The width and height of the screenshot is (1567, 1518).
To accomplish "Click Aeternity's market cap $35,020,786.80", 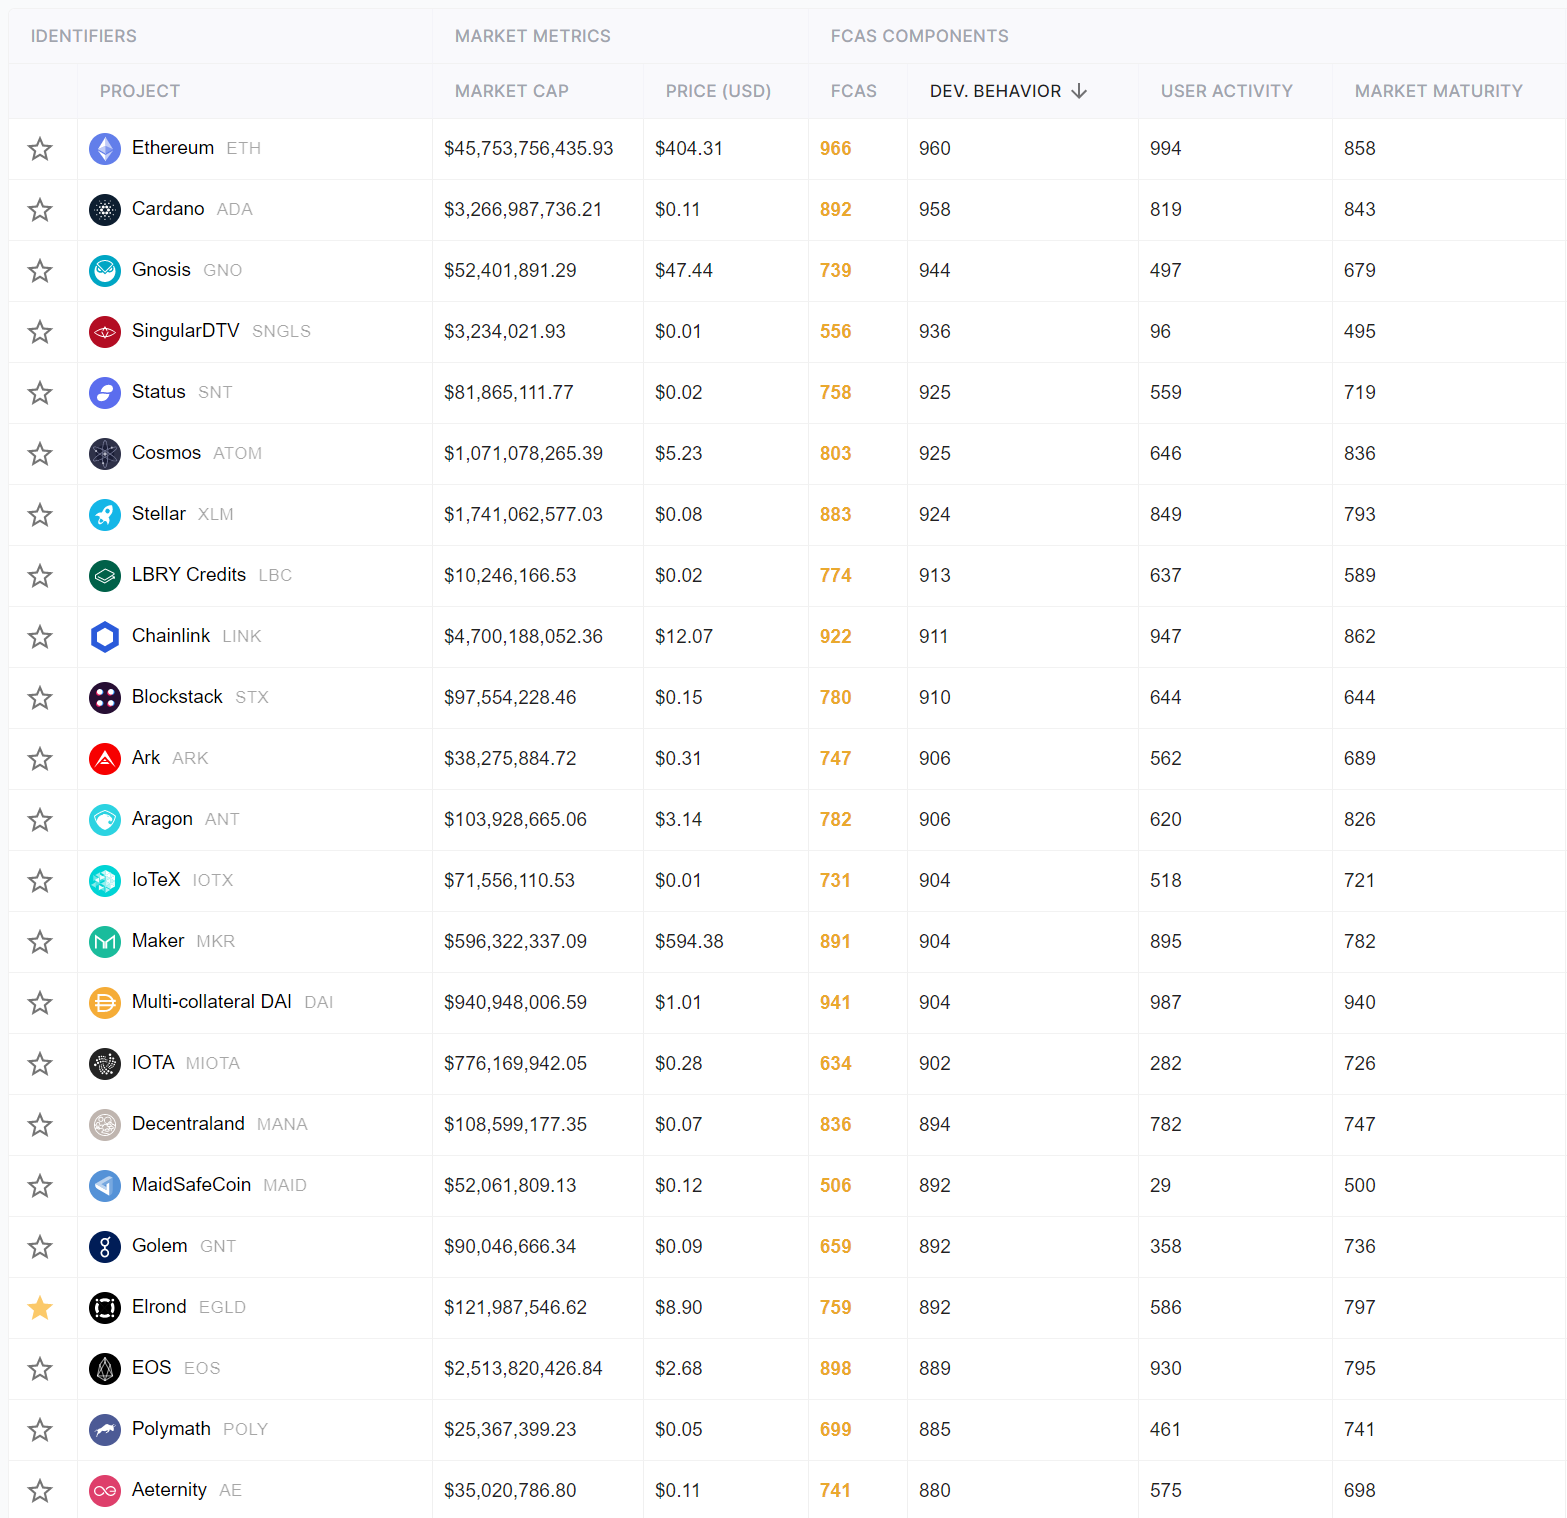I will tap(510, 1491).
